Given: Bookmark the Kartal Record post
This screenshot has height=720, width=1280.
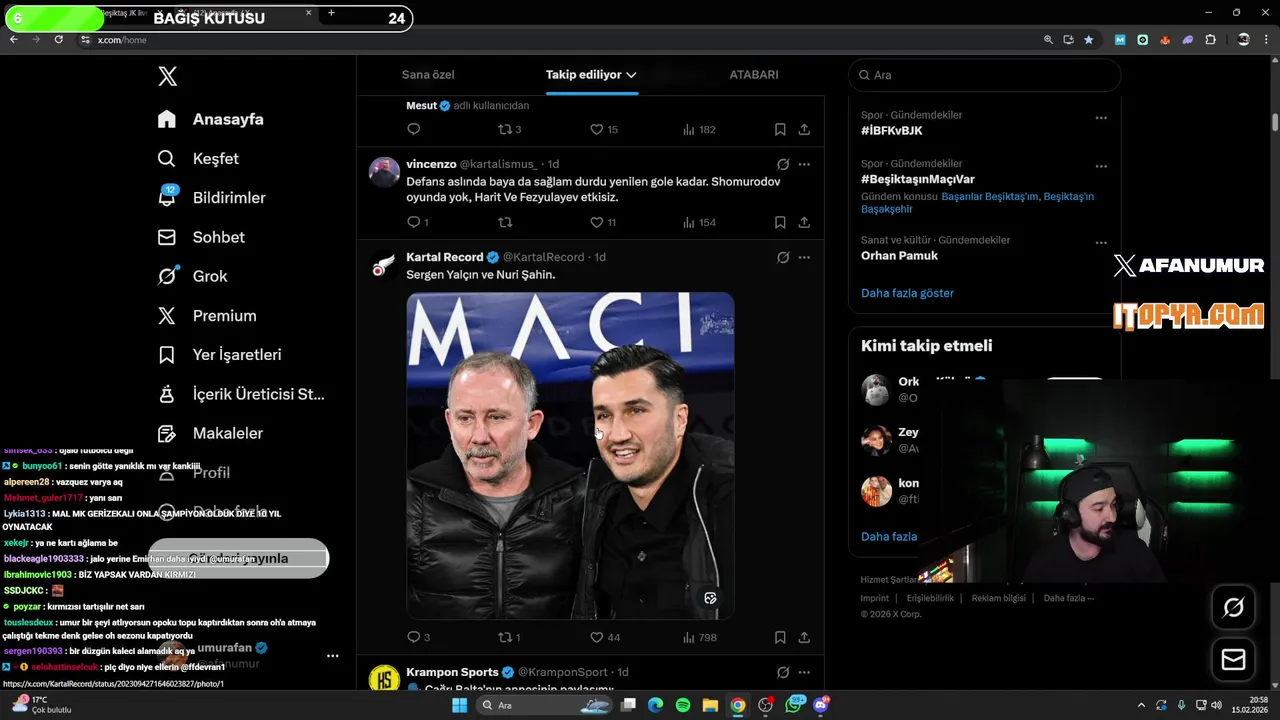Looking at the screenshot, I should (x=780, y=637).
